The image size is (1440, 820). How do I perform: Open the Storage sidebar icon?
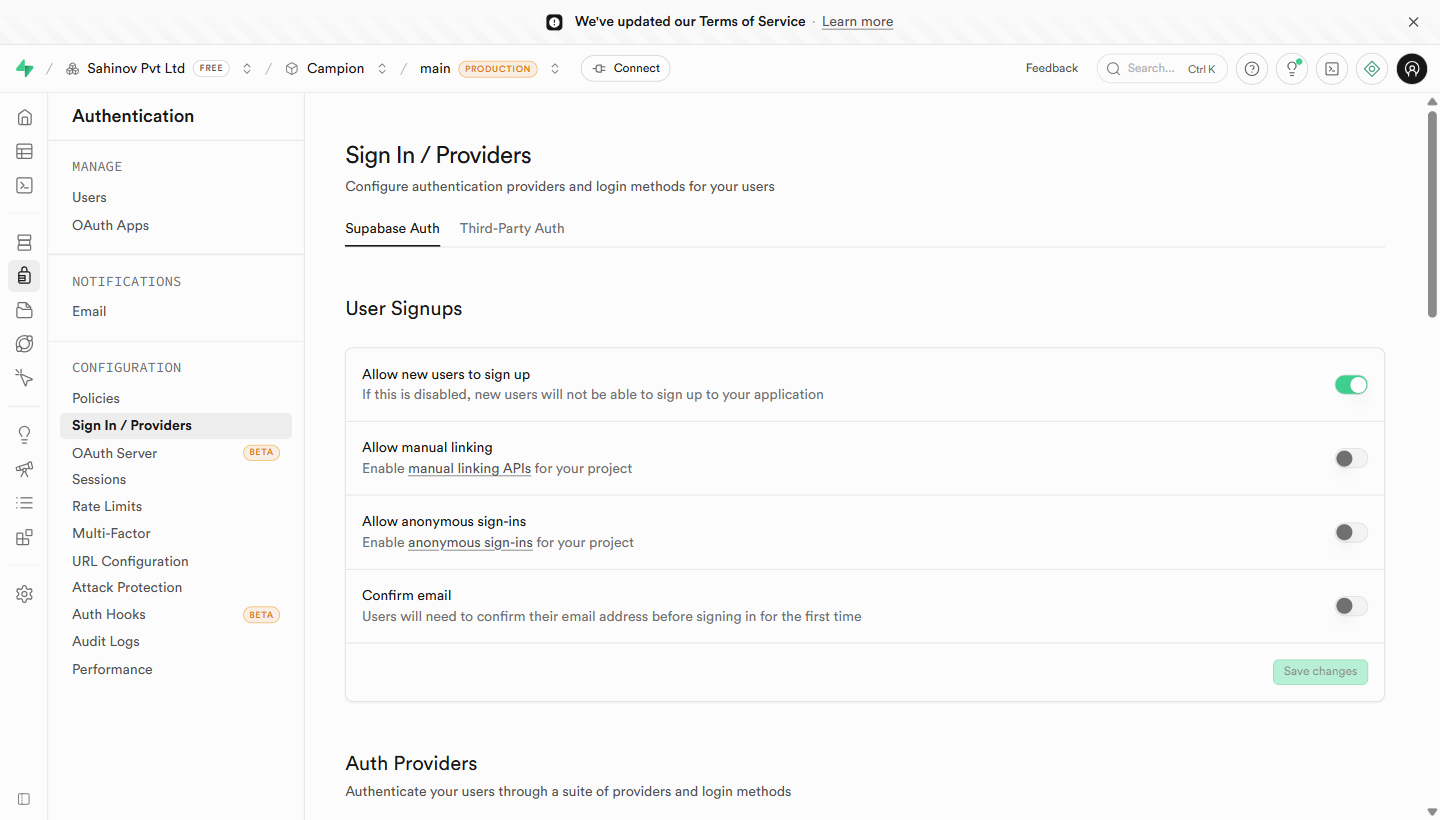point(24,310)
